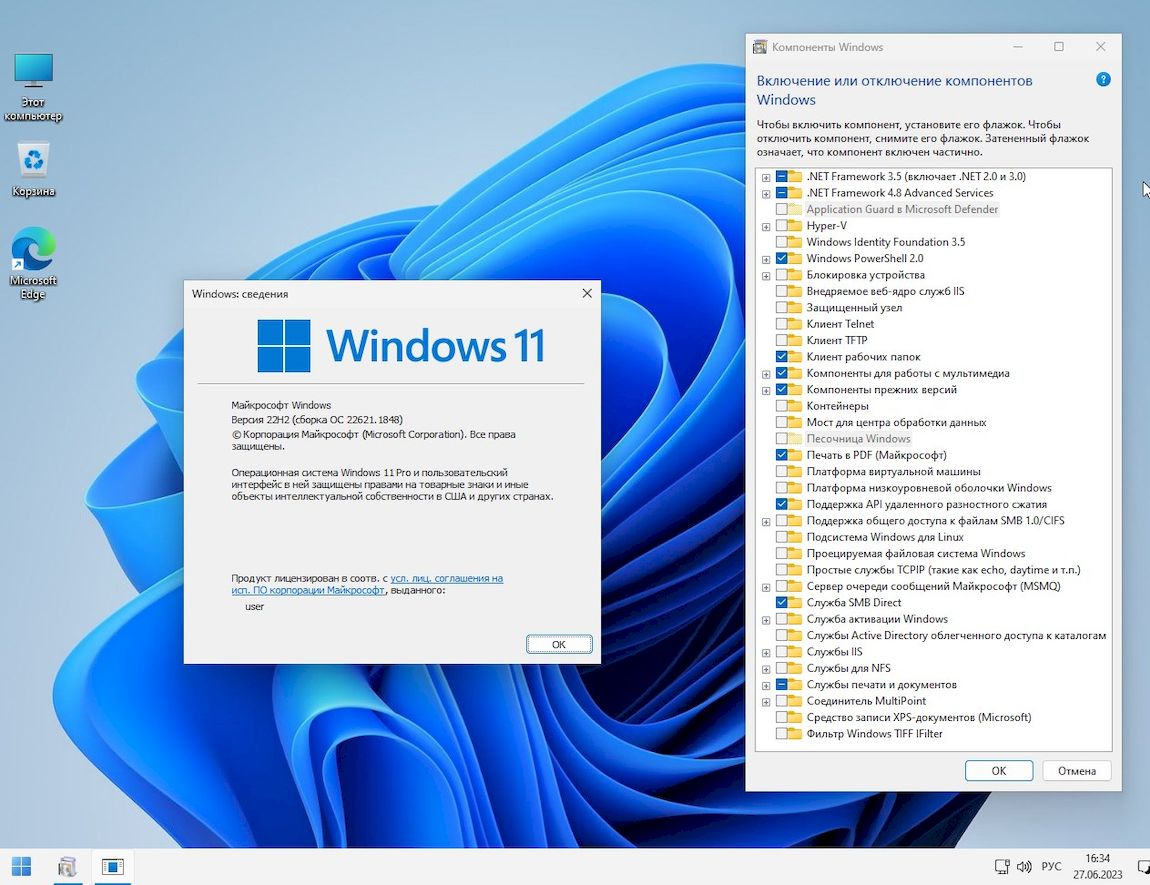Check the Контейнеры checkbox
Viewport: 1150px width, 885px height.
point(781,406)
